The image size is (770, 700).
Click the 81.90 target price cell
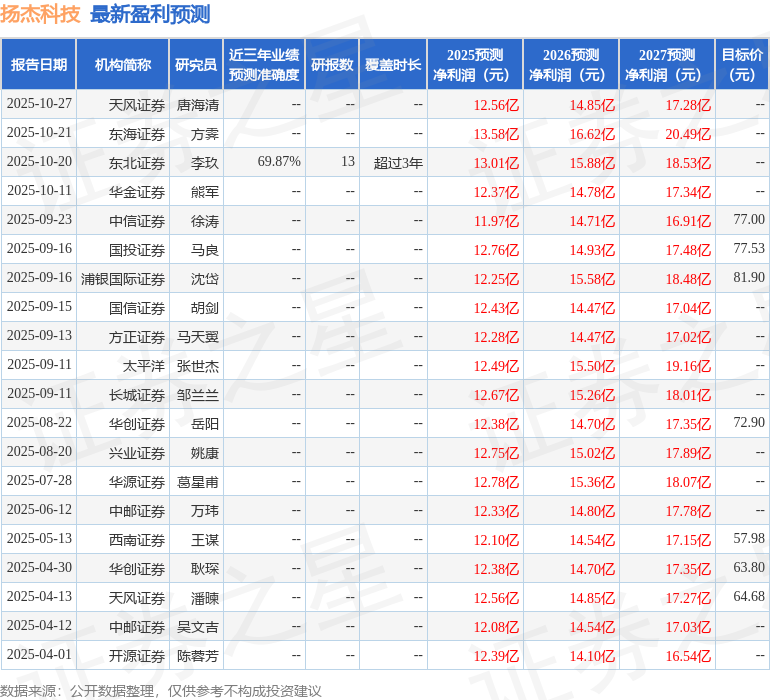[x=748, y=278]
